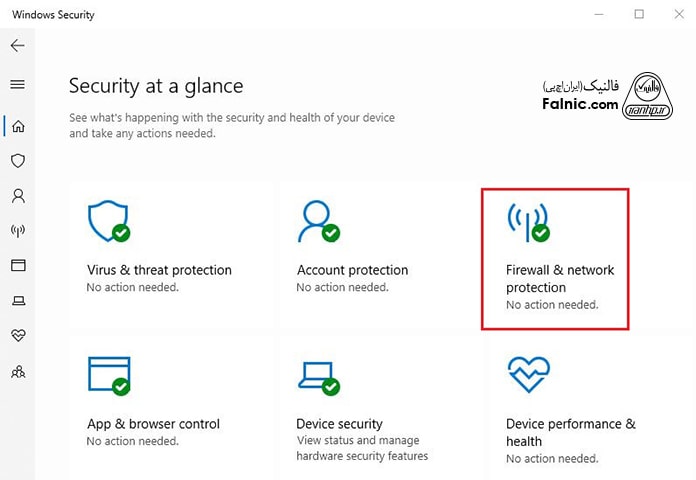Open the Virus & threat protection text link

click(x=159, y=270)
